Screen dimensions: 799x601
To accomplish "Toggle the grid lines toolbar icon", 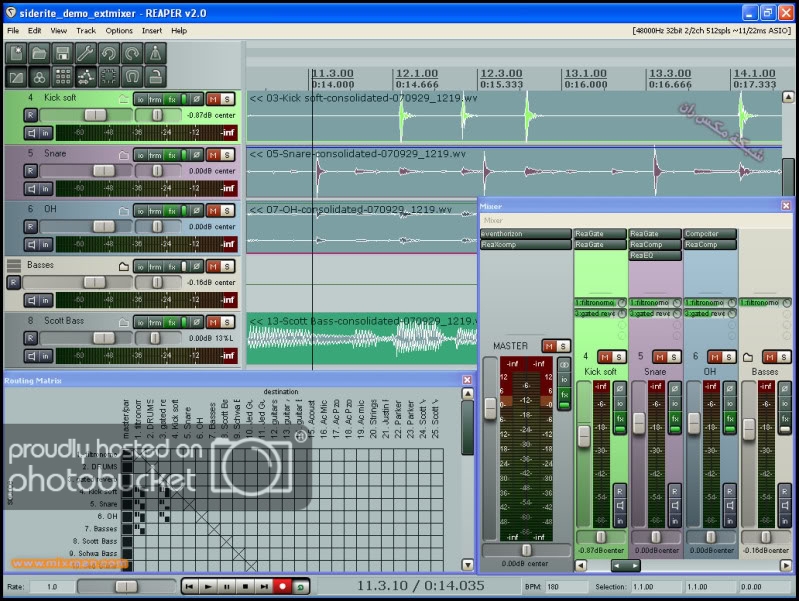I will (x=63, y=77).
